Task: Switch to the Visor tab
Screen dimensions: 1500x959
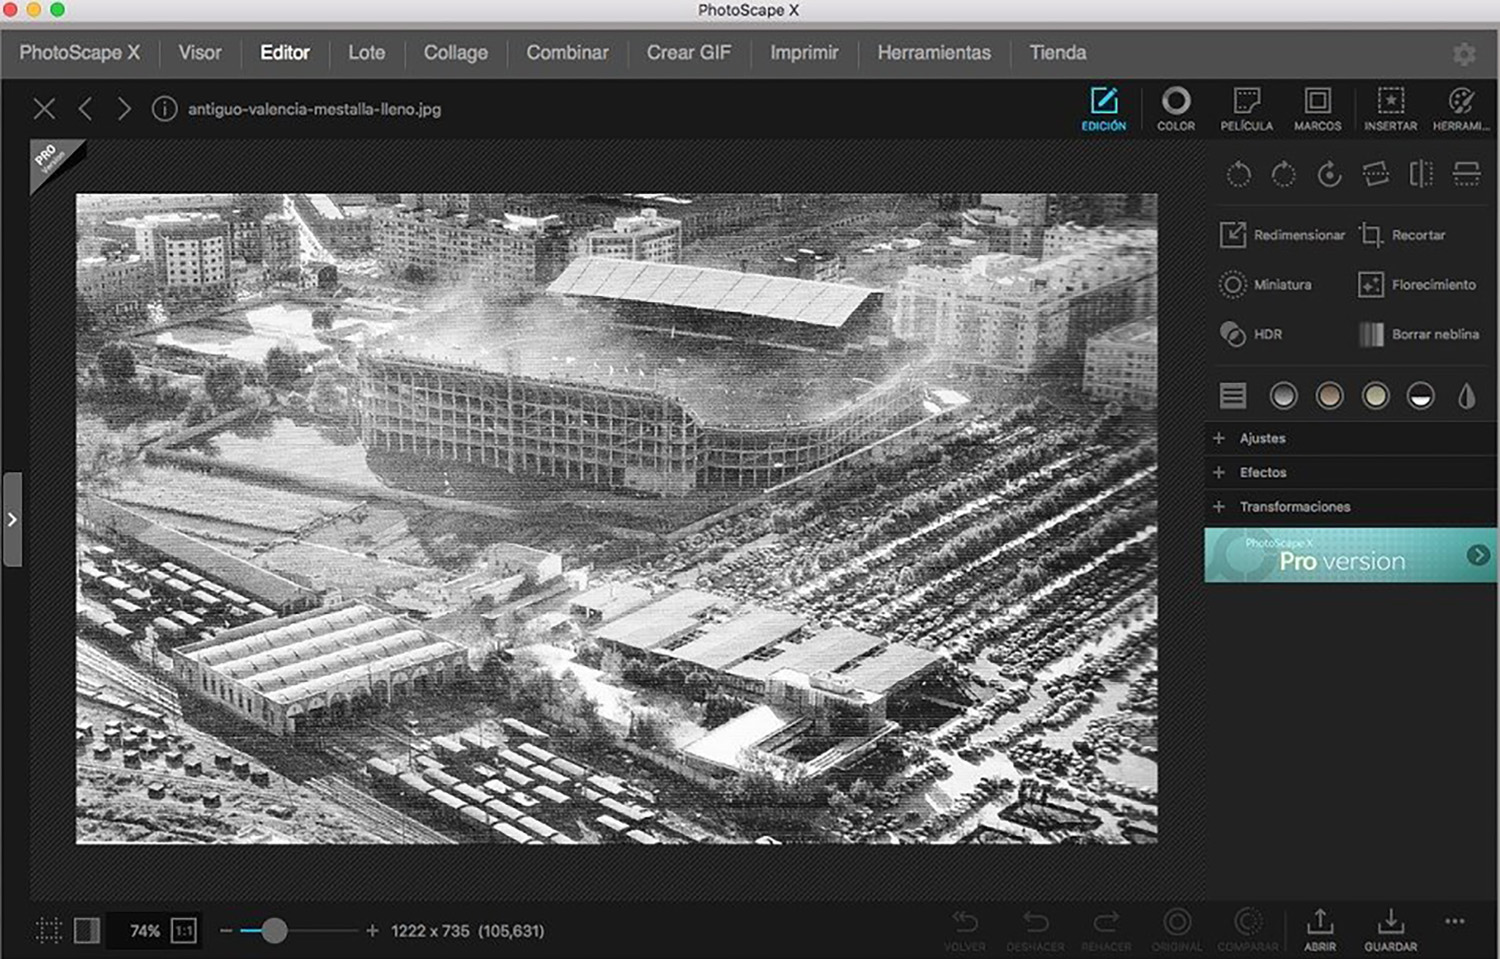Action: (x=200, y=53)
